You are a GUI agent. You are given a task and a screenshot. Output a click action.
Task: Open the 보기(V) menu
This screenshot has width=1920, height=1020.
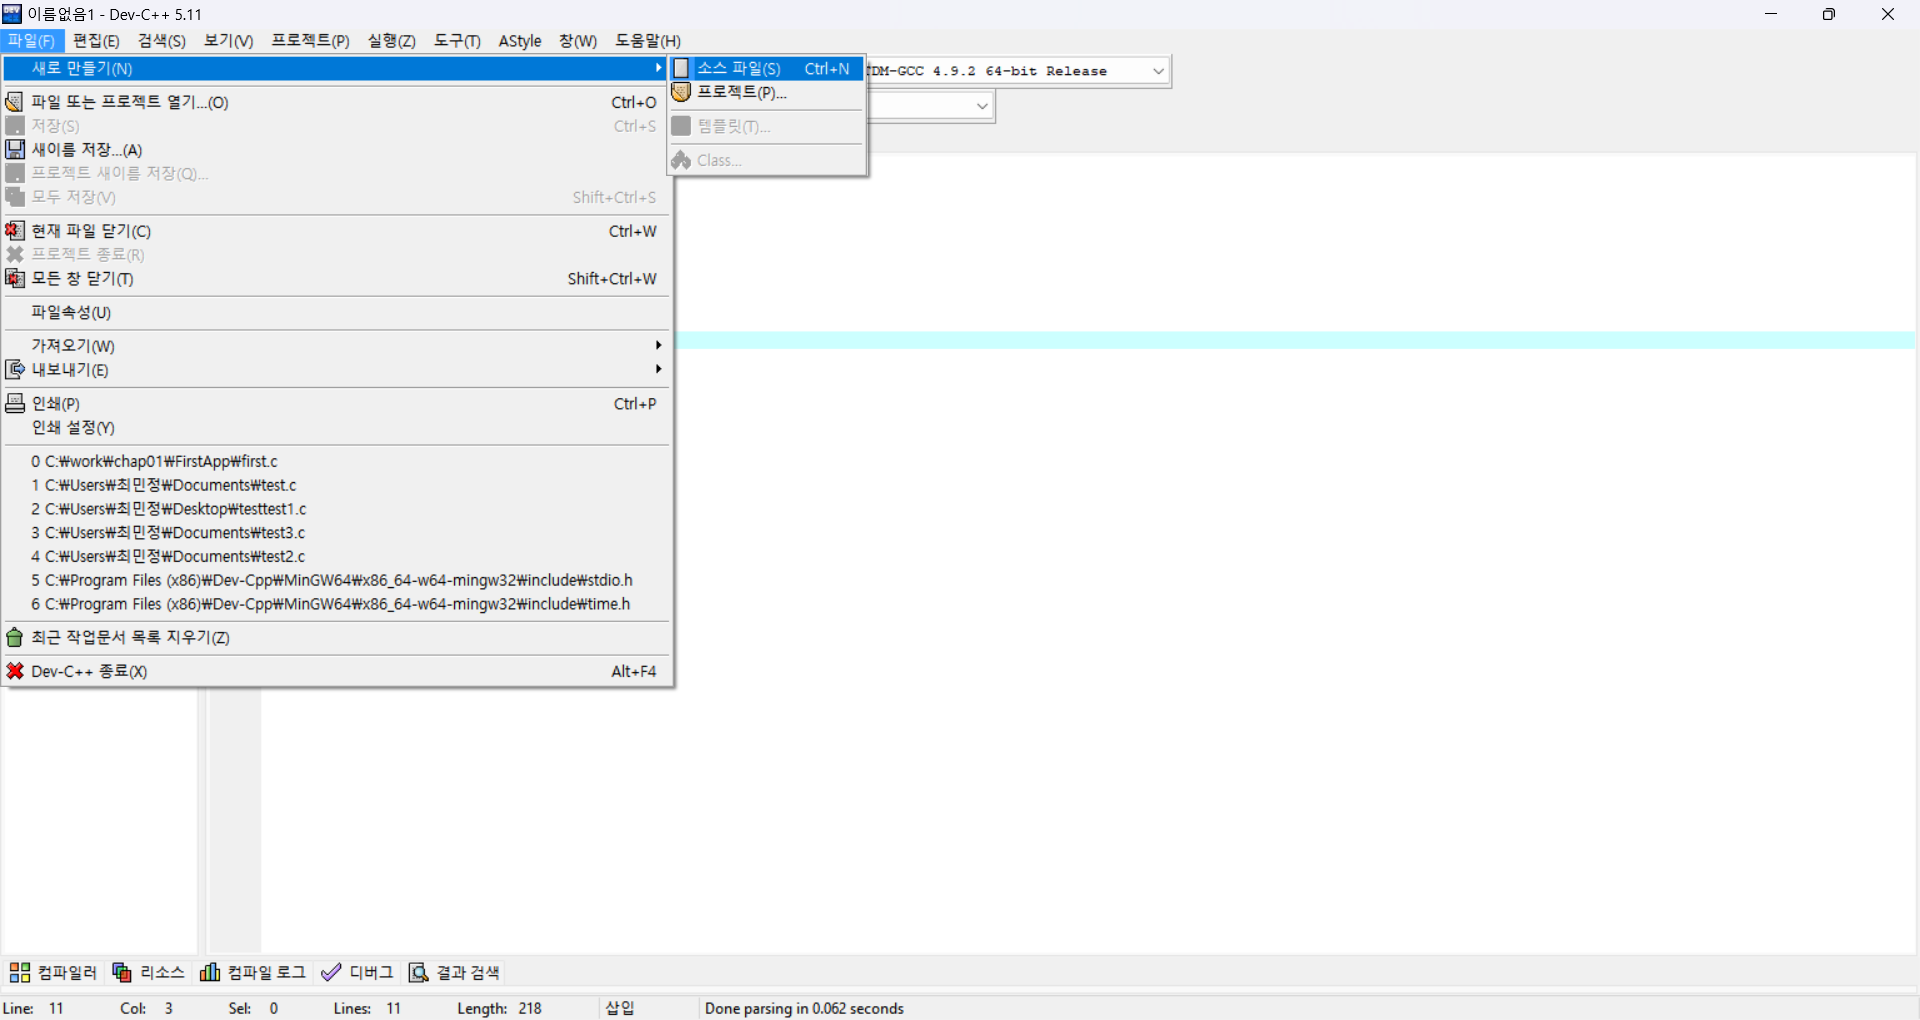point(228,41)
